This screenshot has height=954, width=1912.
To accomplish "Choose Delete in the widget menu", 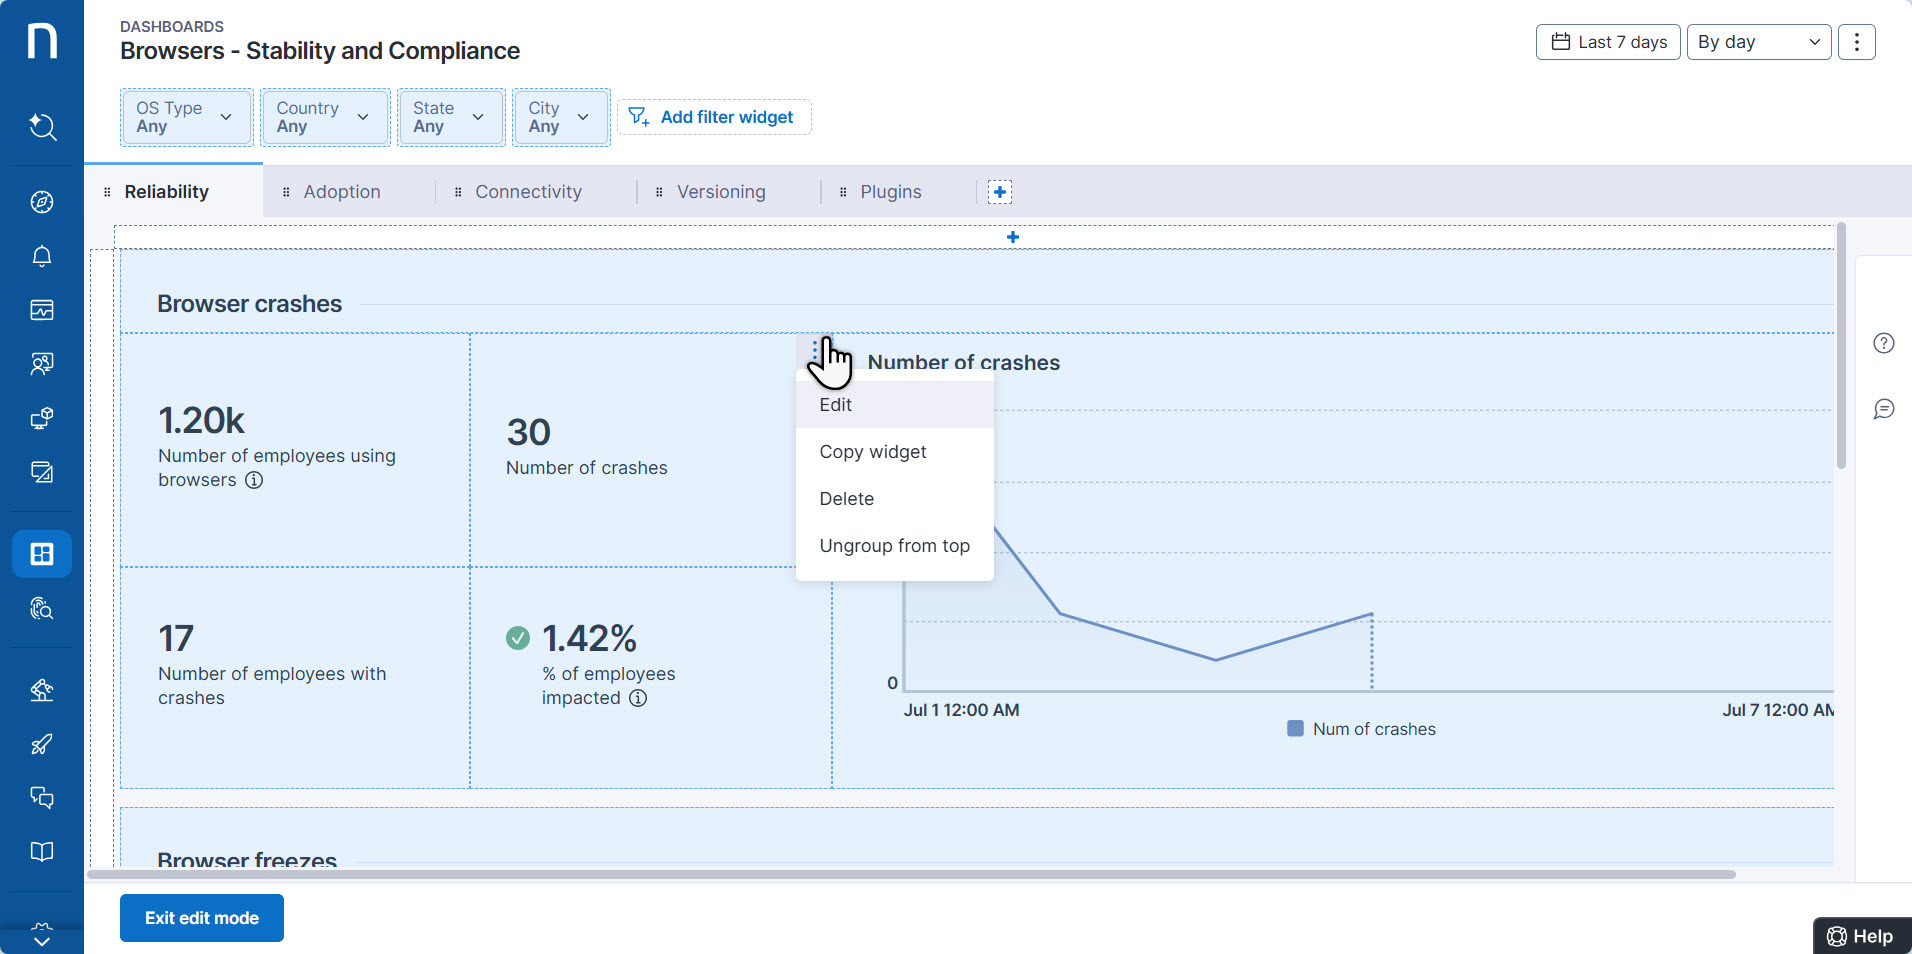I will coord(847,499).
